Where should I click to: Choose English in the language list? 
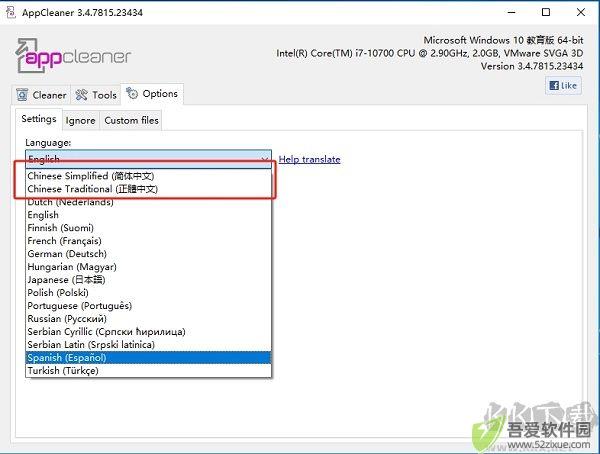(x=148, y=215)
